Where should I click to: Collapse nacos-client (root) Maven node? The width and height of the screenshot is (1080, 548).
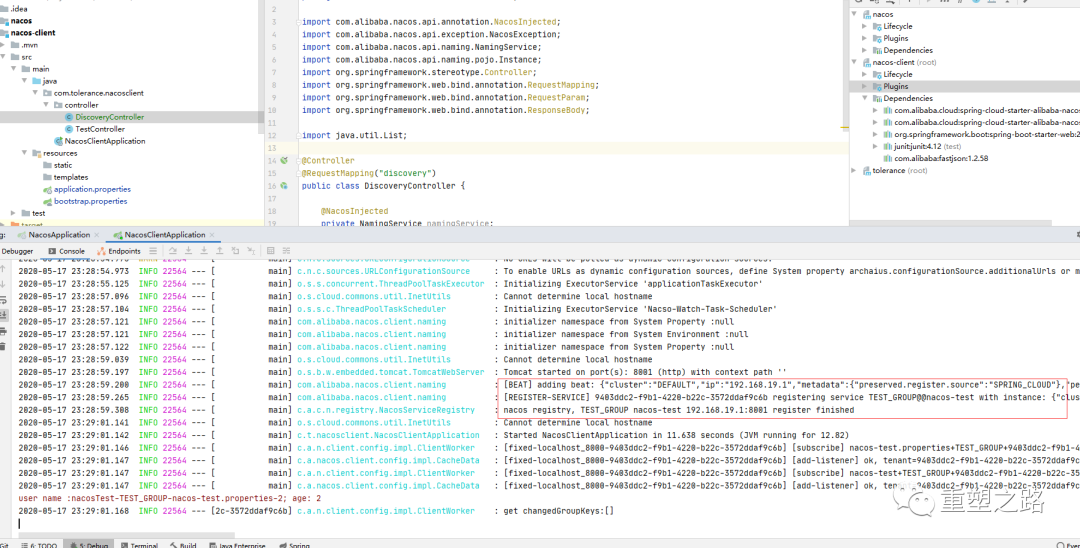[x=855, y=62]
